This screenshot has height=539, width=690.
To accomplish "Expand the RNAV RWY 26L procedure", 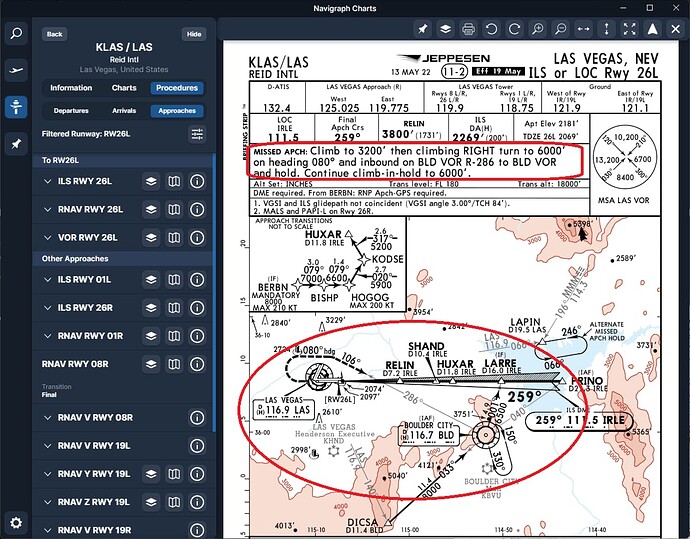I will coord(48,209).
